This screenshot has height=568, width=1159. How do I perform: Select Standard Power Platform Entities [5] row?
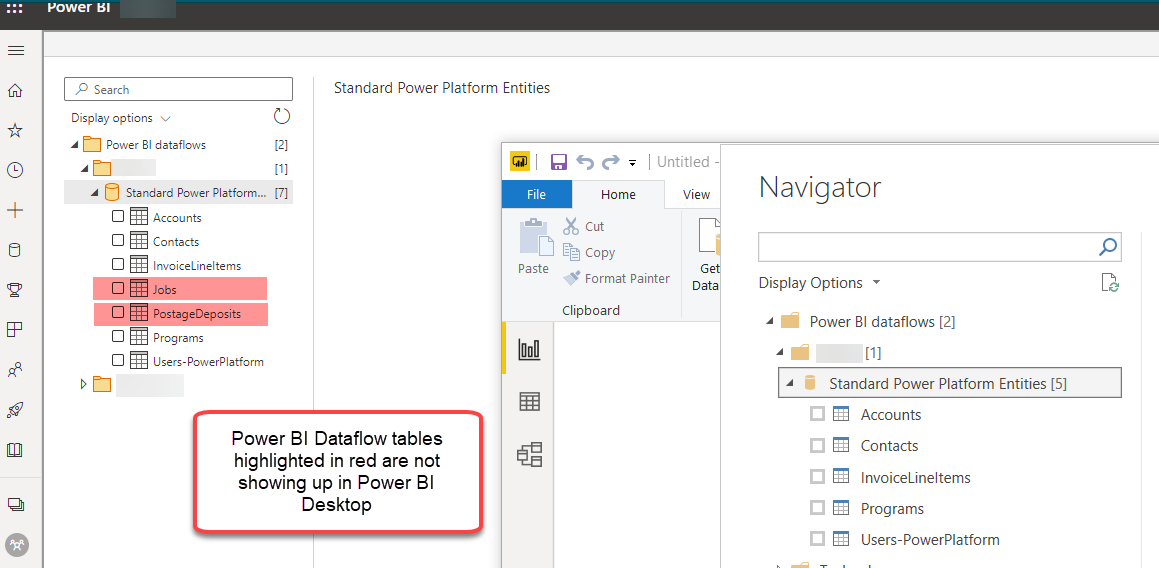(950, 383)
